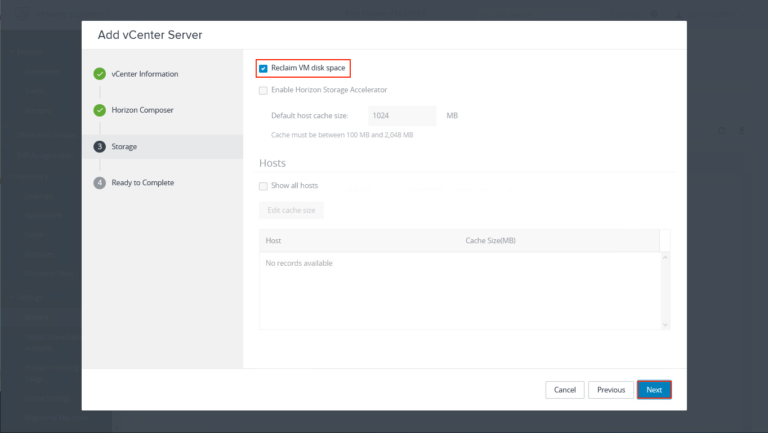The width and height of the screenshot is (768, 433).
Task: Click the Host column header
Action: click(273, 241)
